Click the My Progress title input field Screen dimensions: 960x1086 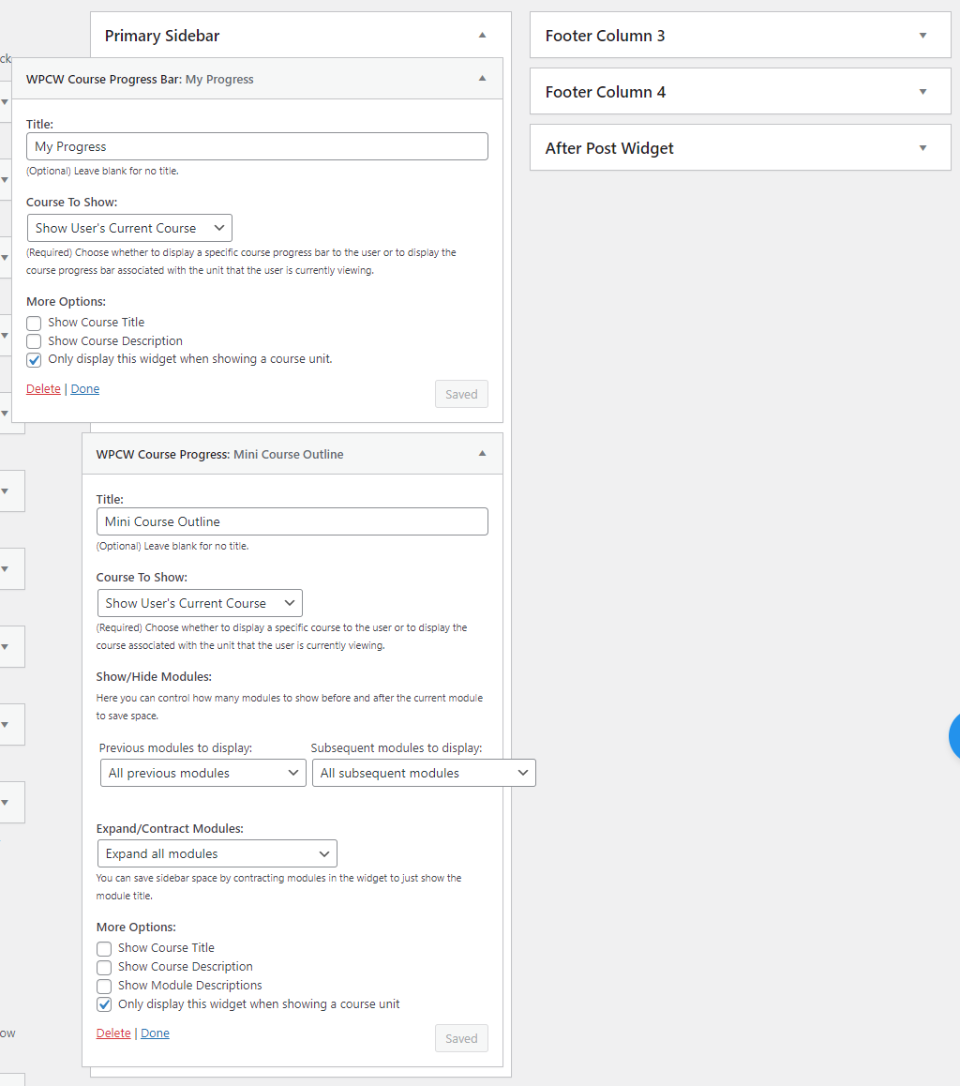pyautogui.click(x=257, y=147)
